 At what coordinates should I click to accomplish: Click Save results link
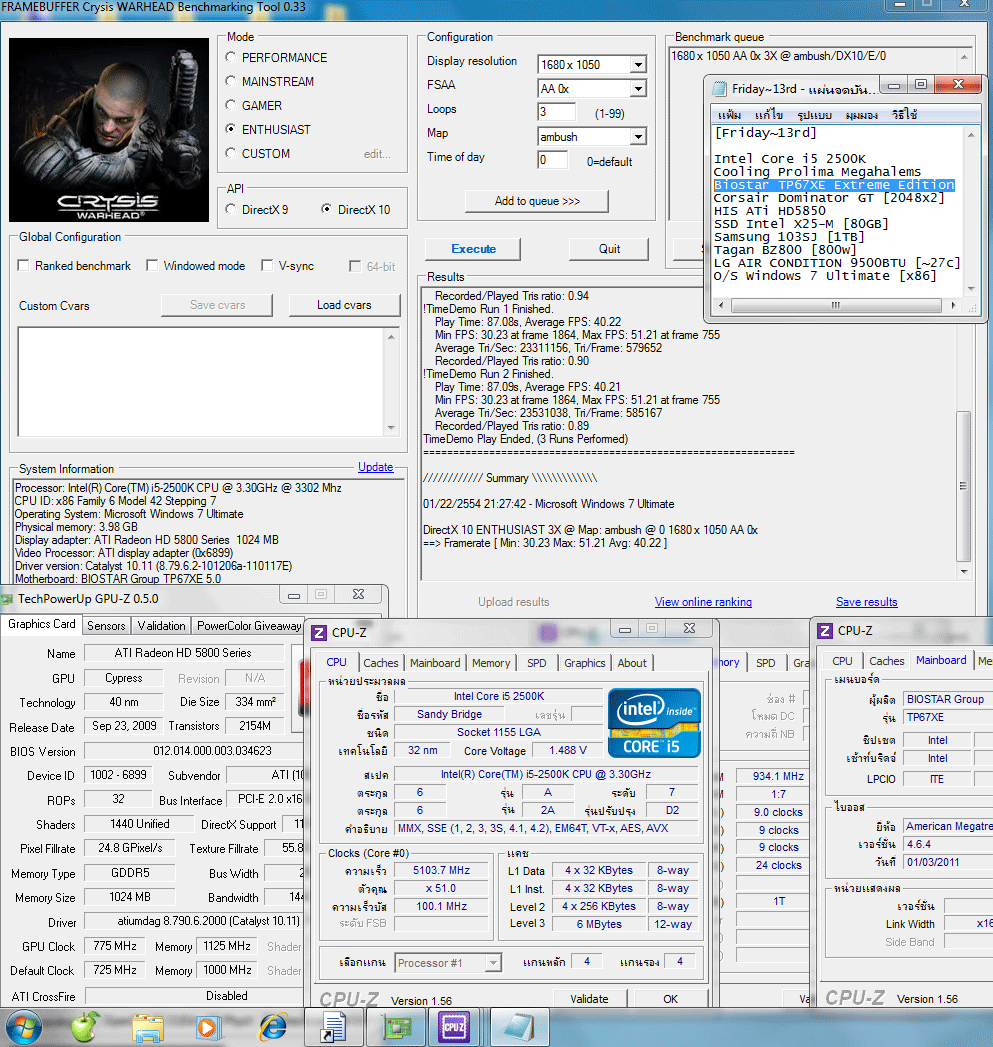[x=866, y=602]
